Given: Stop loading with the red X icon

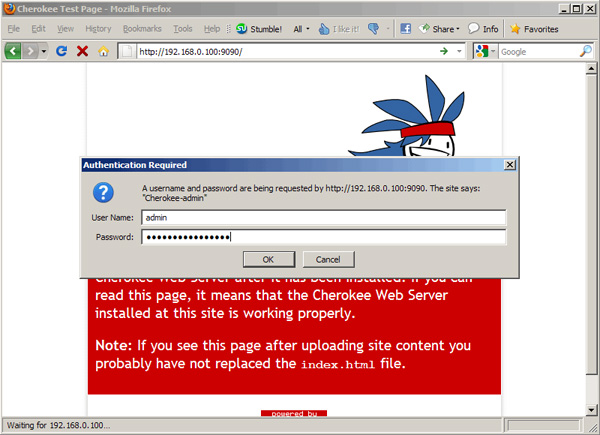Looking at the screenshot, I should point(82,51).
